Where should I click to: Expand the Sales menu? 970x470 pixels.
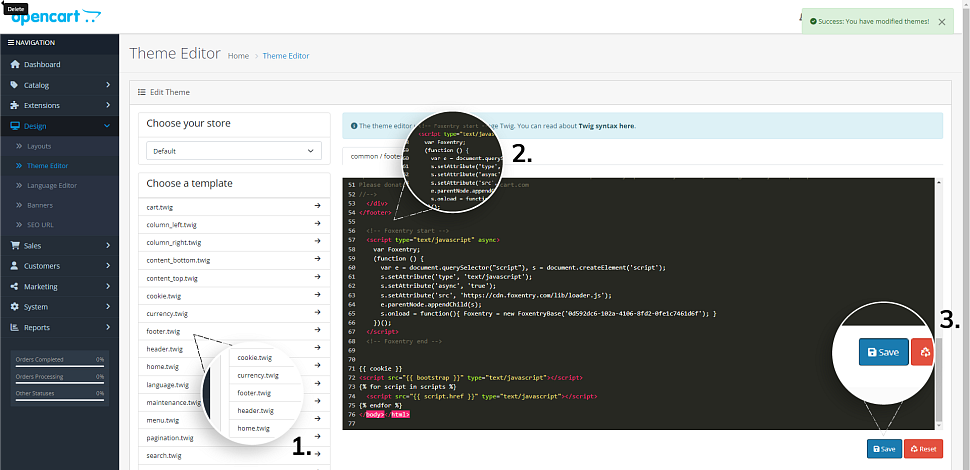click(59, 246)
